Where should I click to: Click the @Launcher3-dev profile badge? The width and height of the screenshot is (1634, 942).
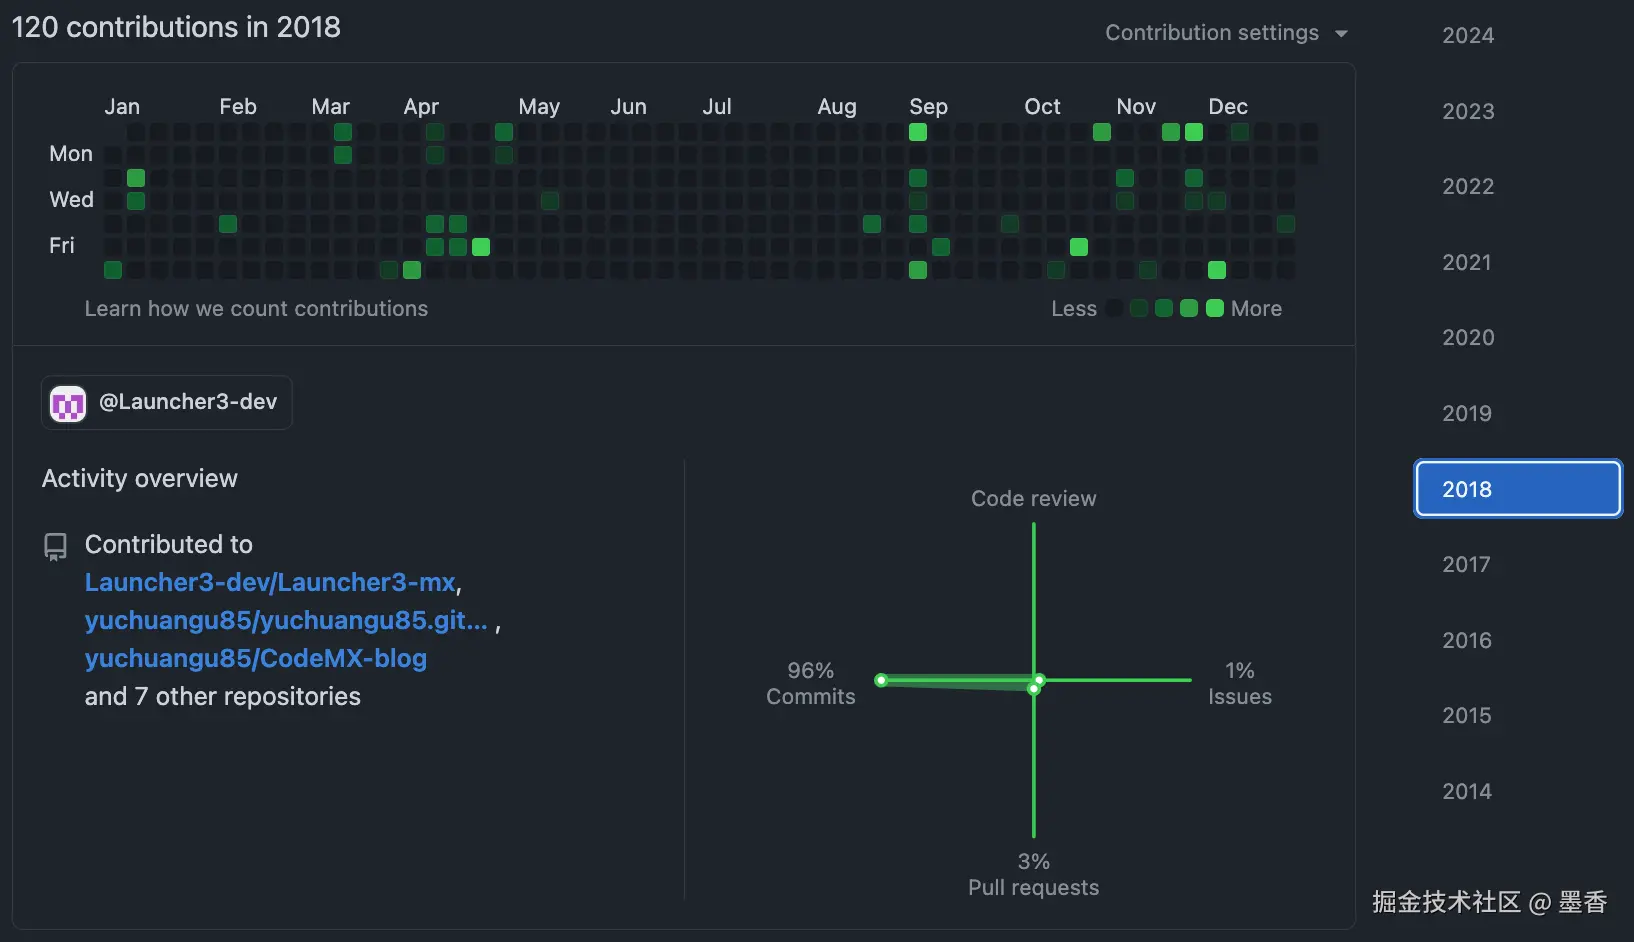click(166, 402)
